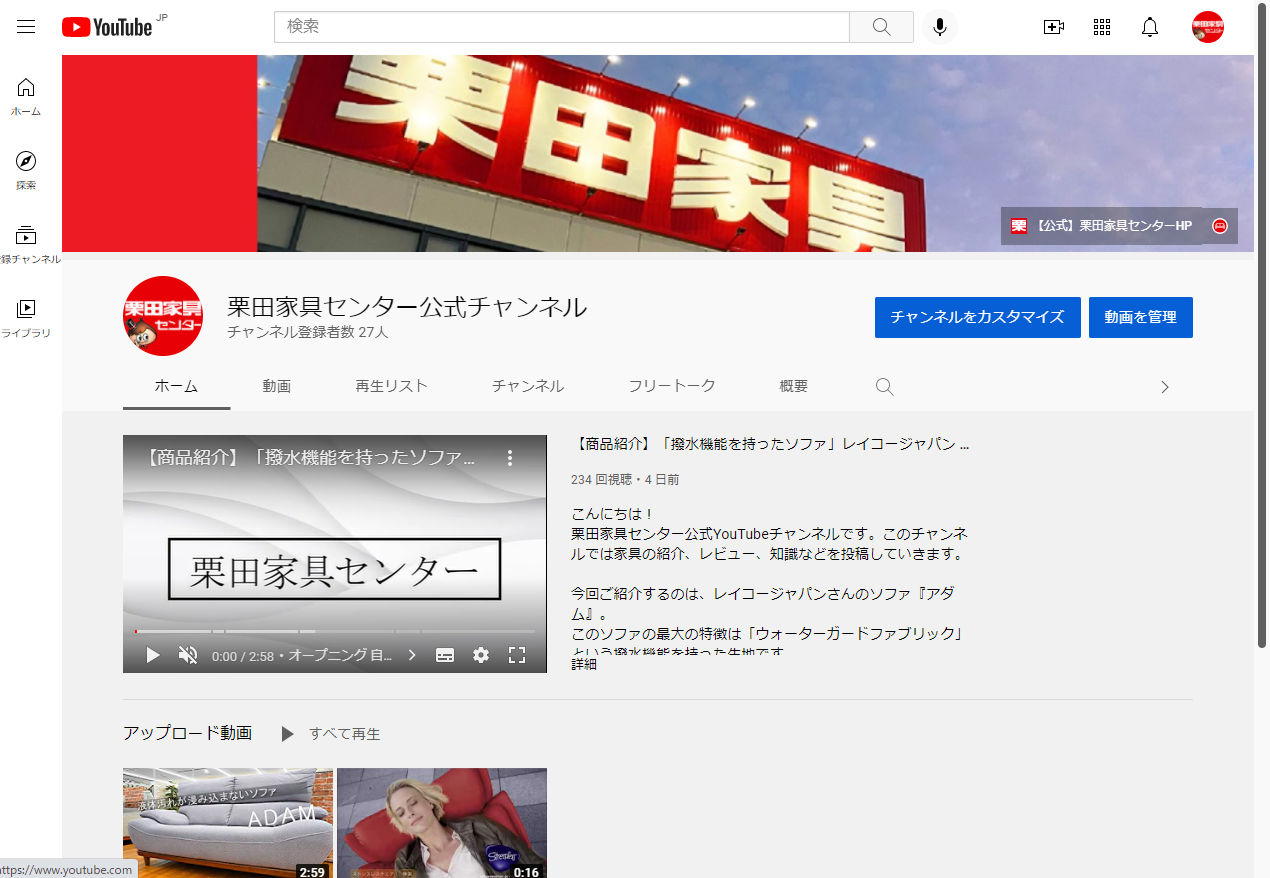This screenshot has height=878, width=1270.
Task: Open the 0:16 recliner video thumbnail
Action: [442, 823]
